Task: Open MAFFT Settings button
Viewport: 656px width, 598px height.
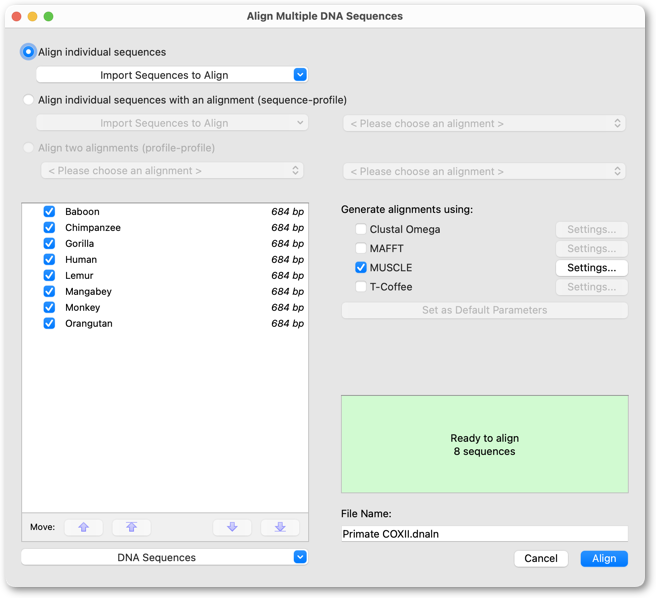Action: click(592, 249)
